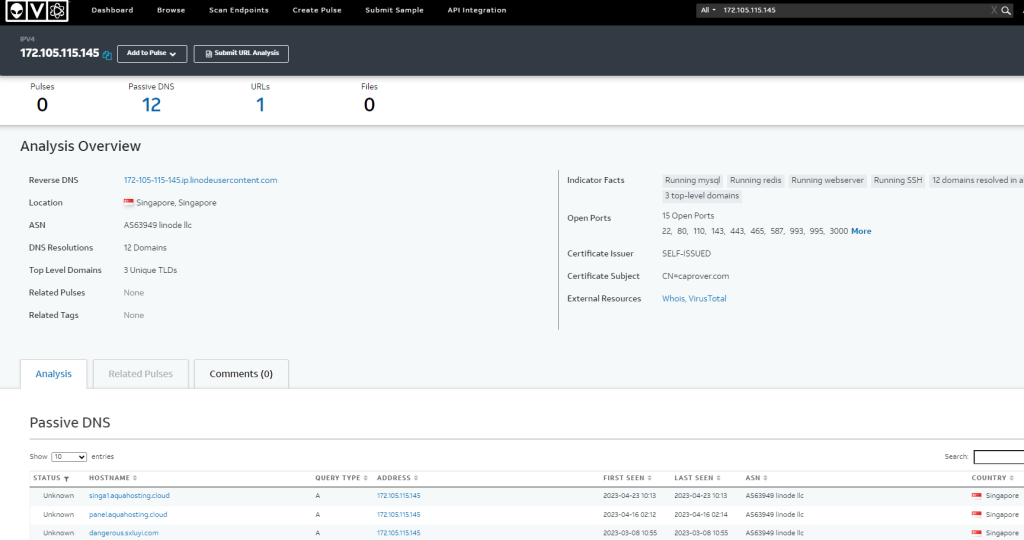
Task: Click the OTX atom logo icon
Action: (58, 11)
